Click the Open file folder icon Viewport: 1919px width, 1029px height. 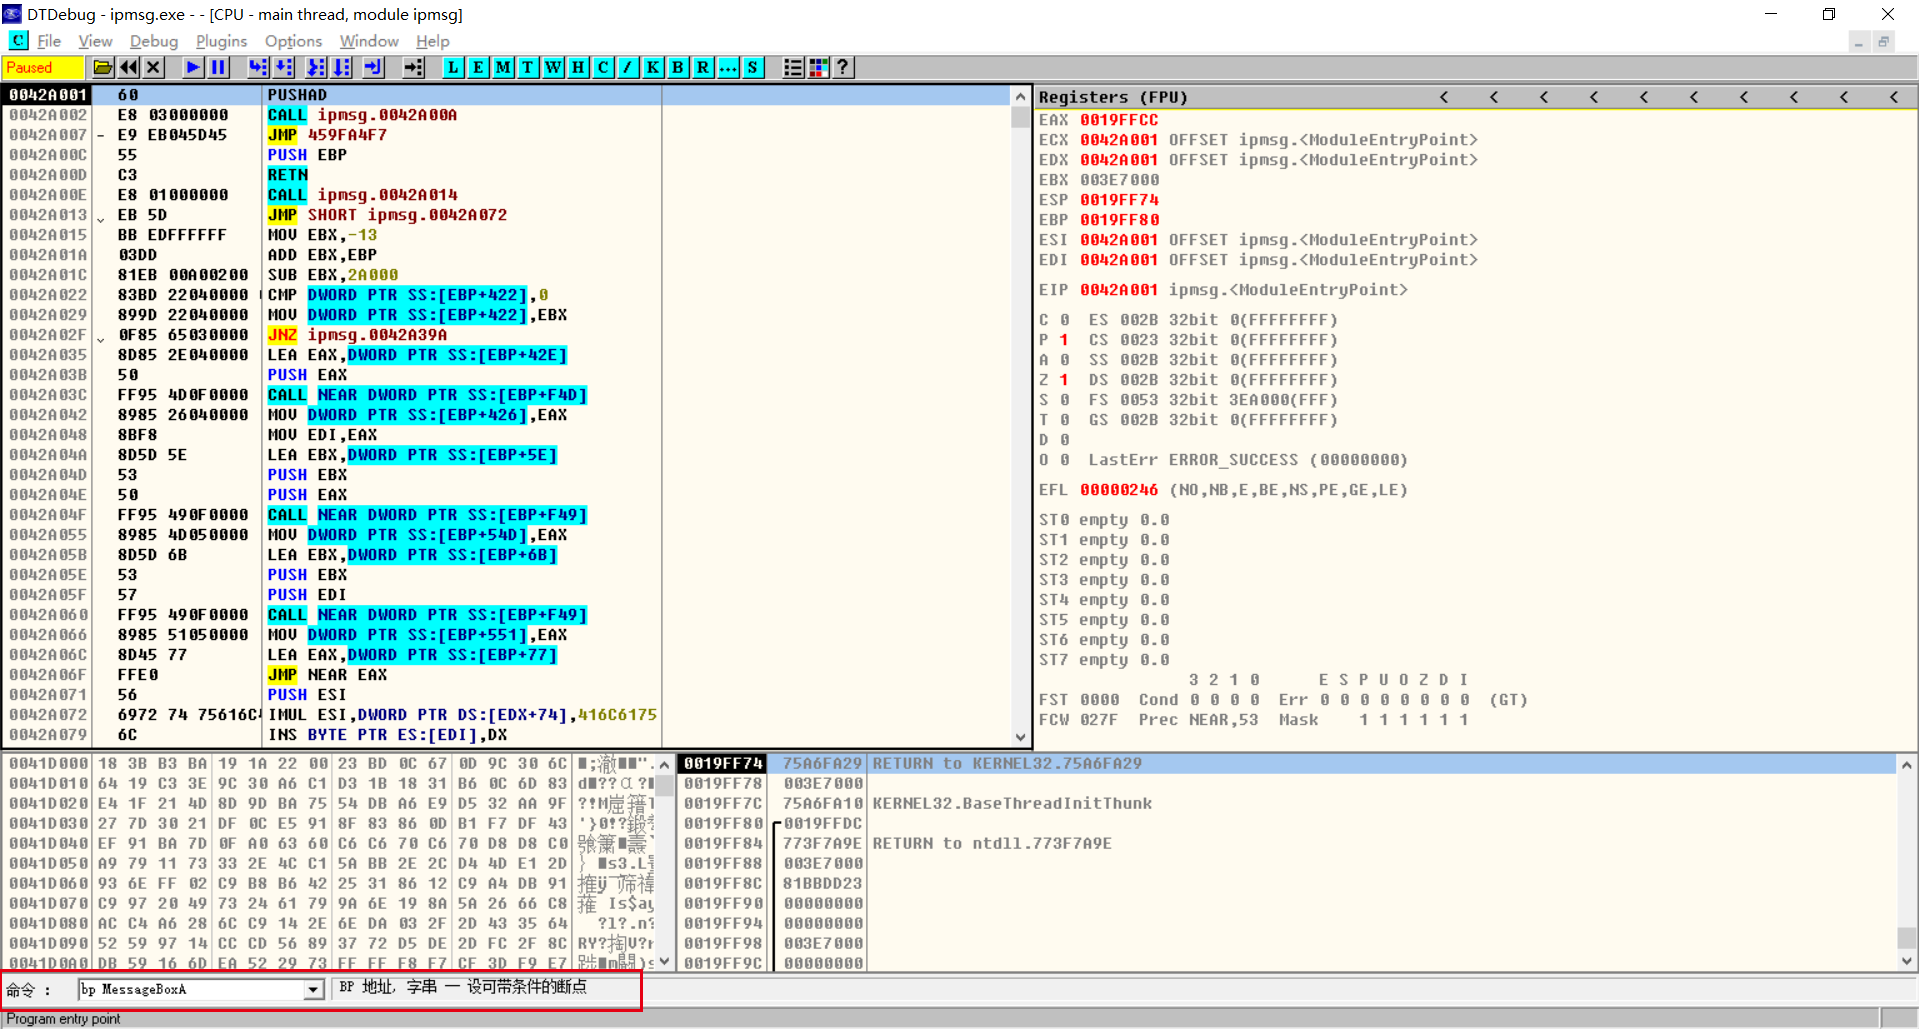103,67
